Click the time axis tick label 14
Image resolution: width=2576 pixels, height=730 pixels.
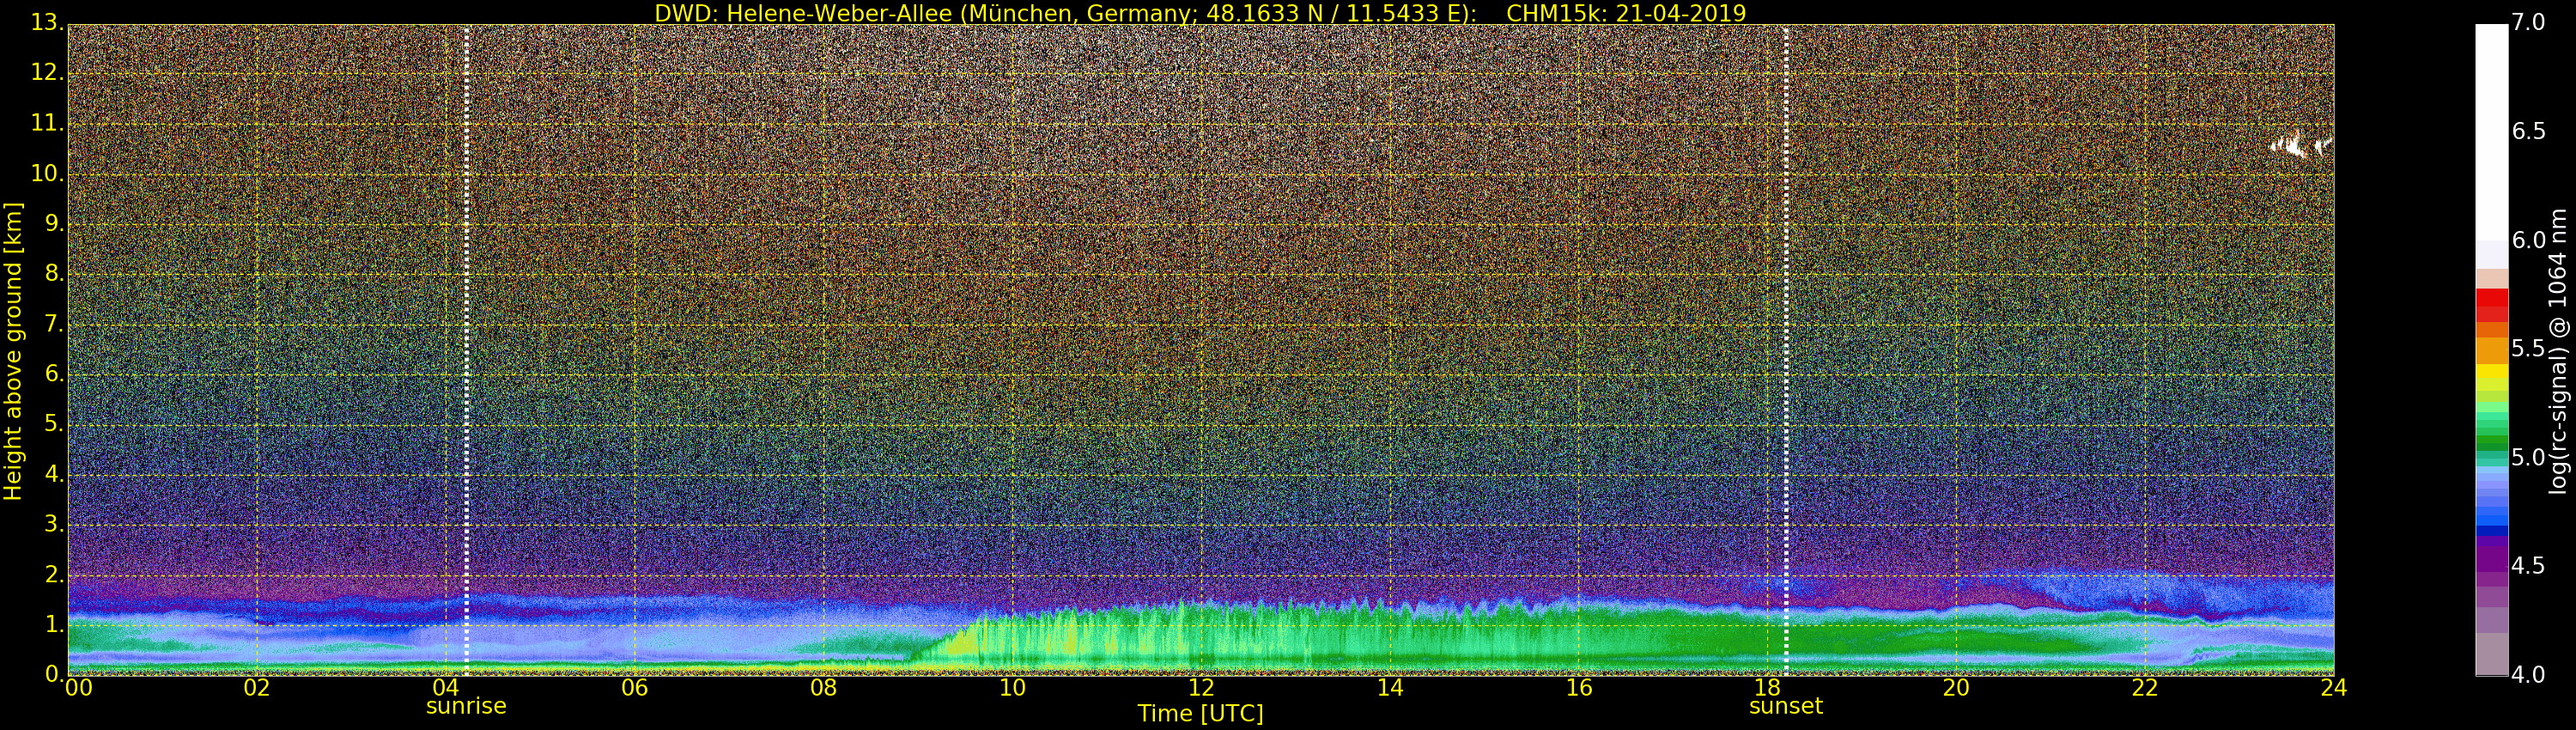point(1390,687)
